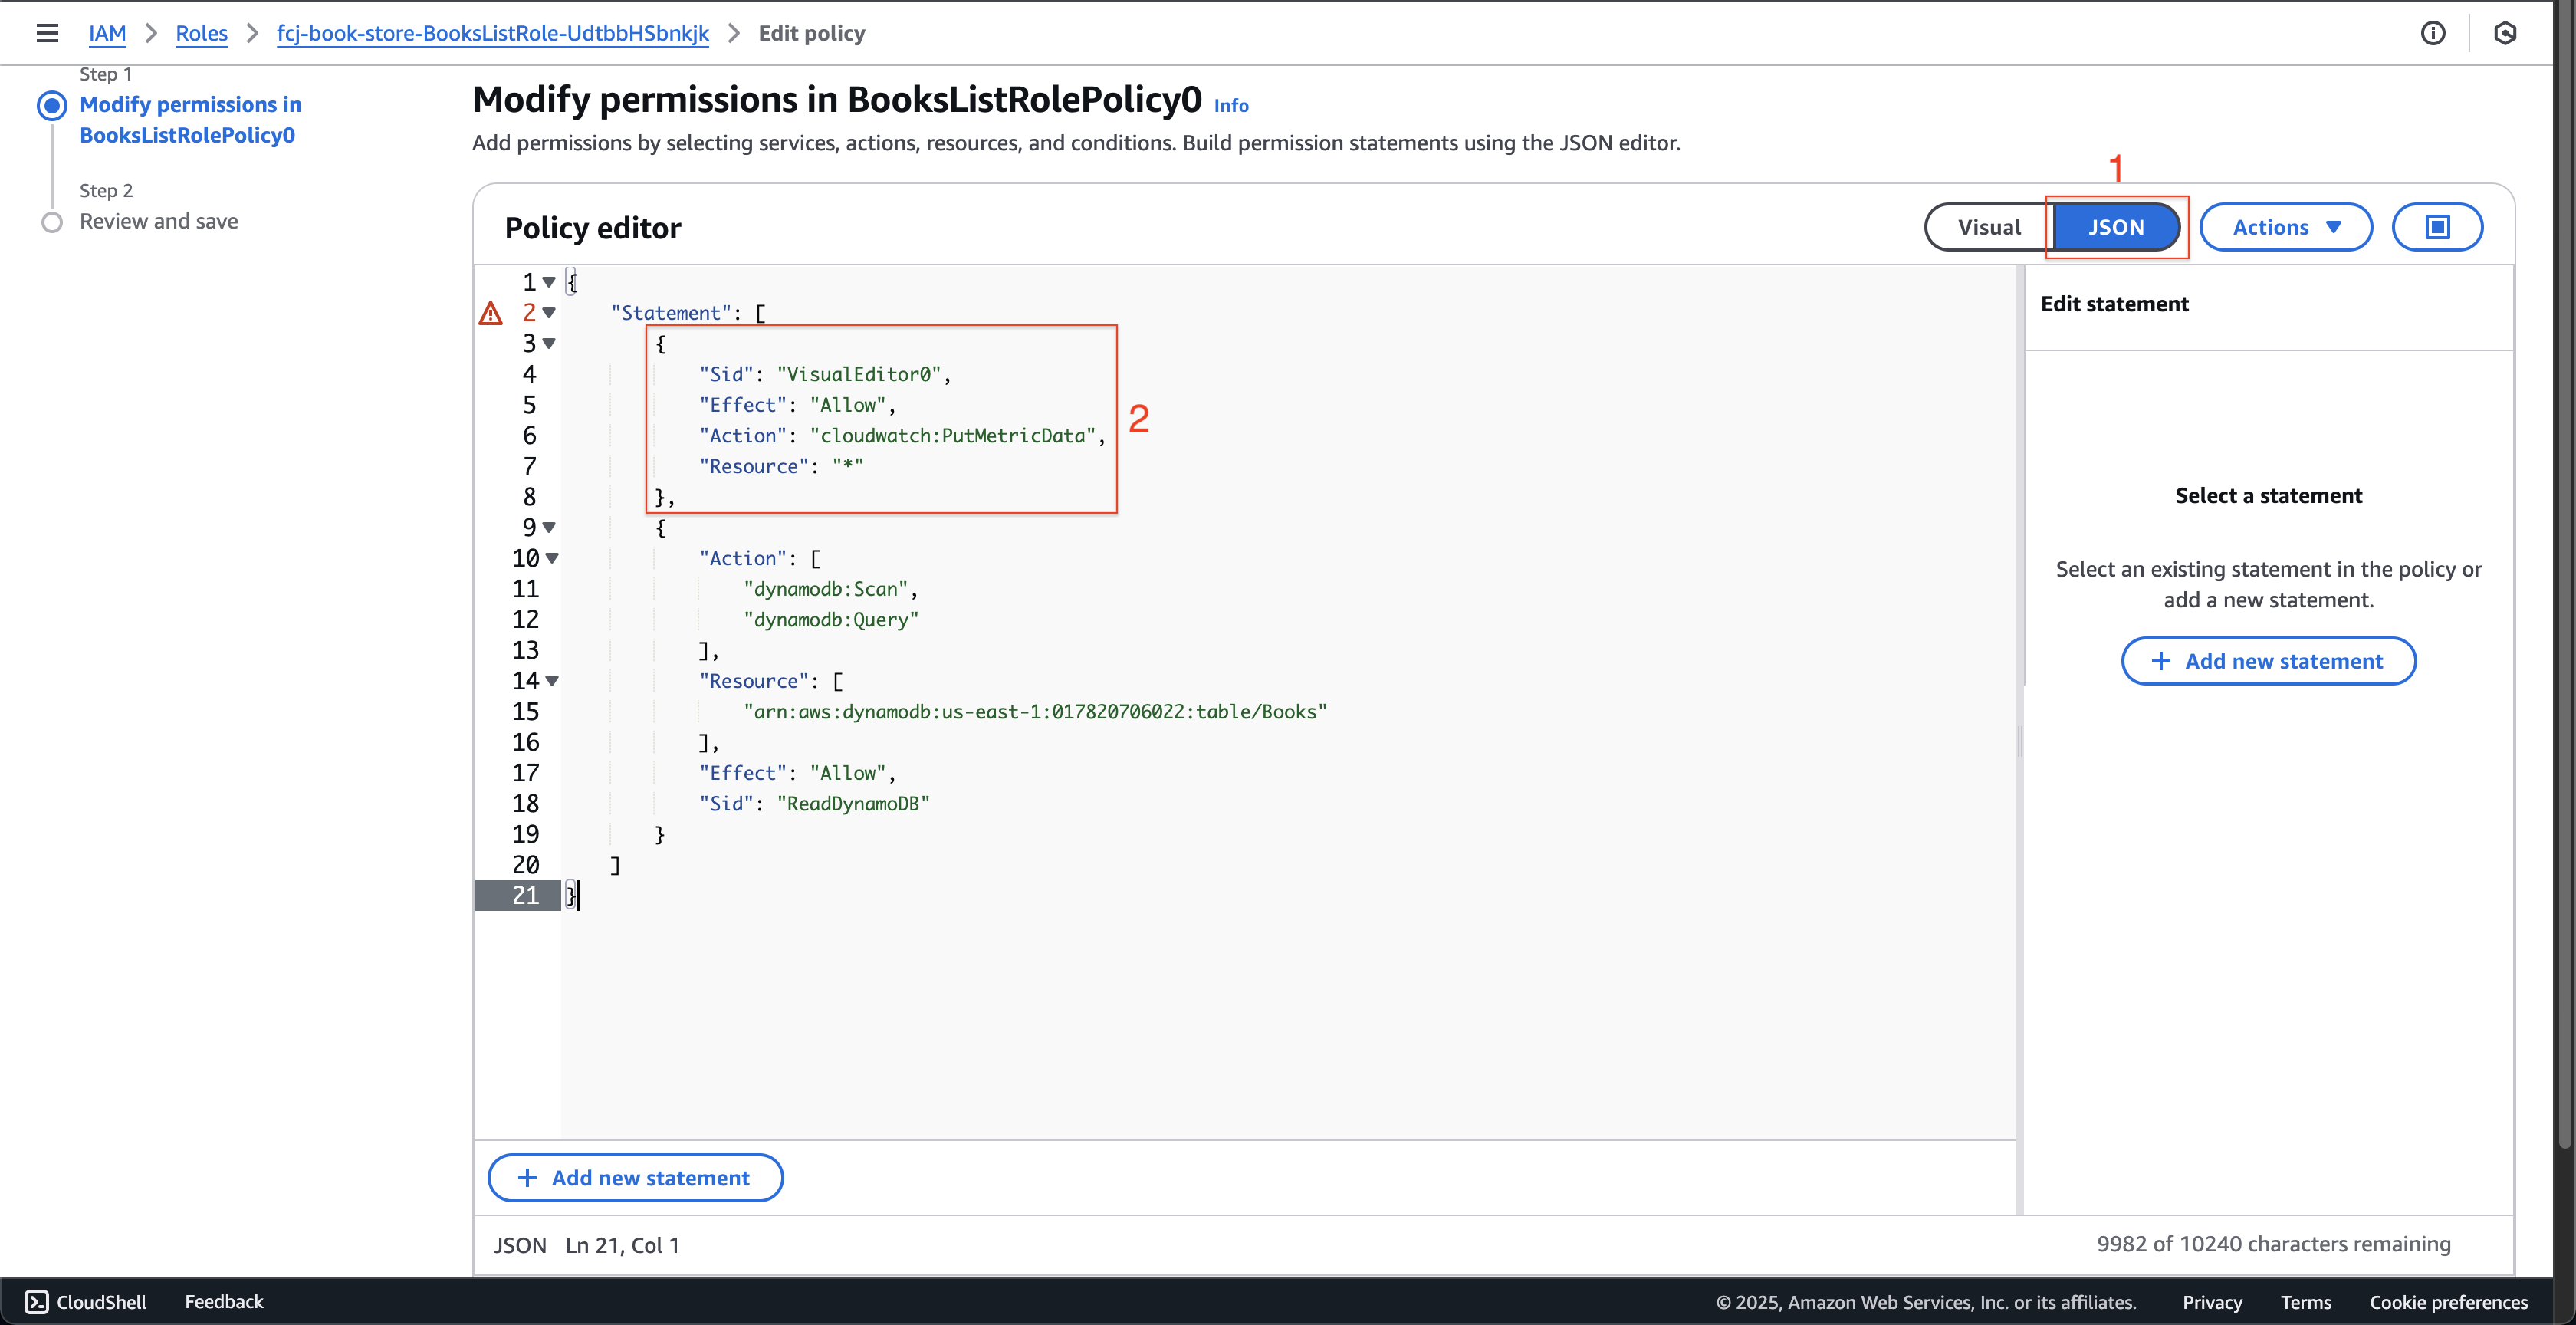Click the split-view layout icon

pos(2436,226)
